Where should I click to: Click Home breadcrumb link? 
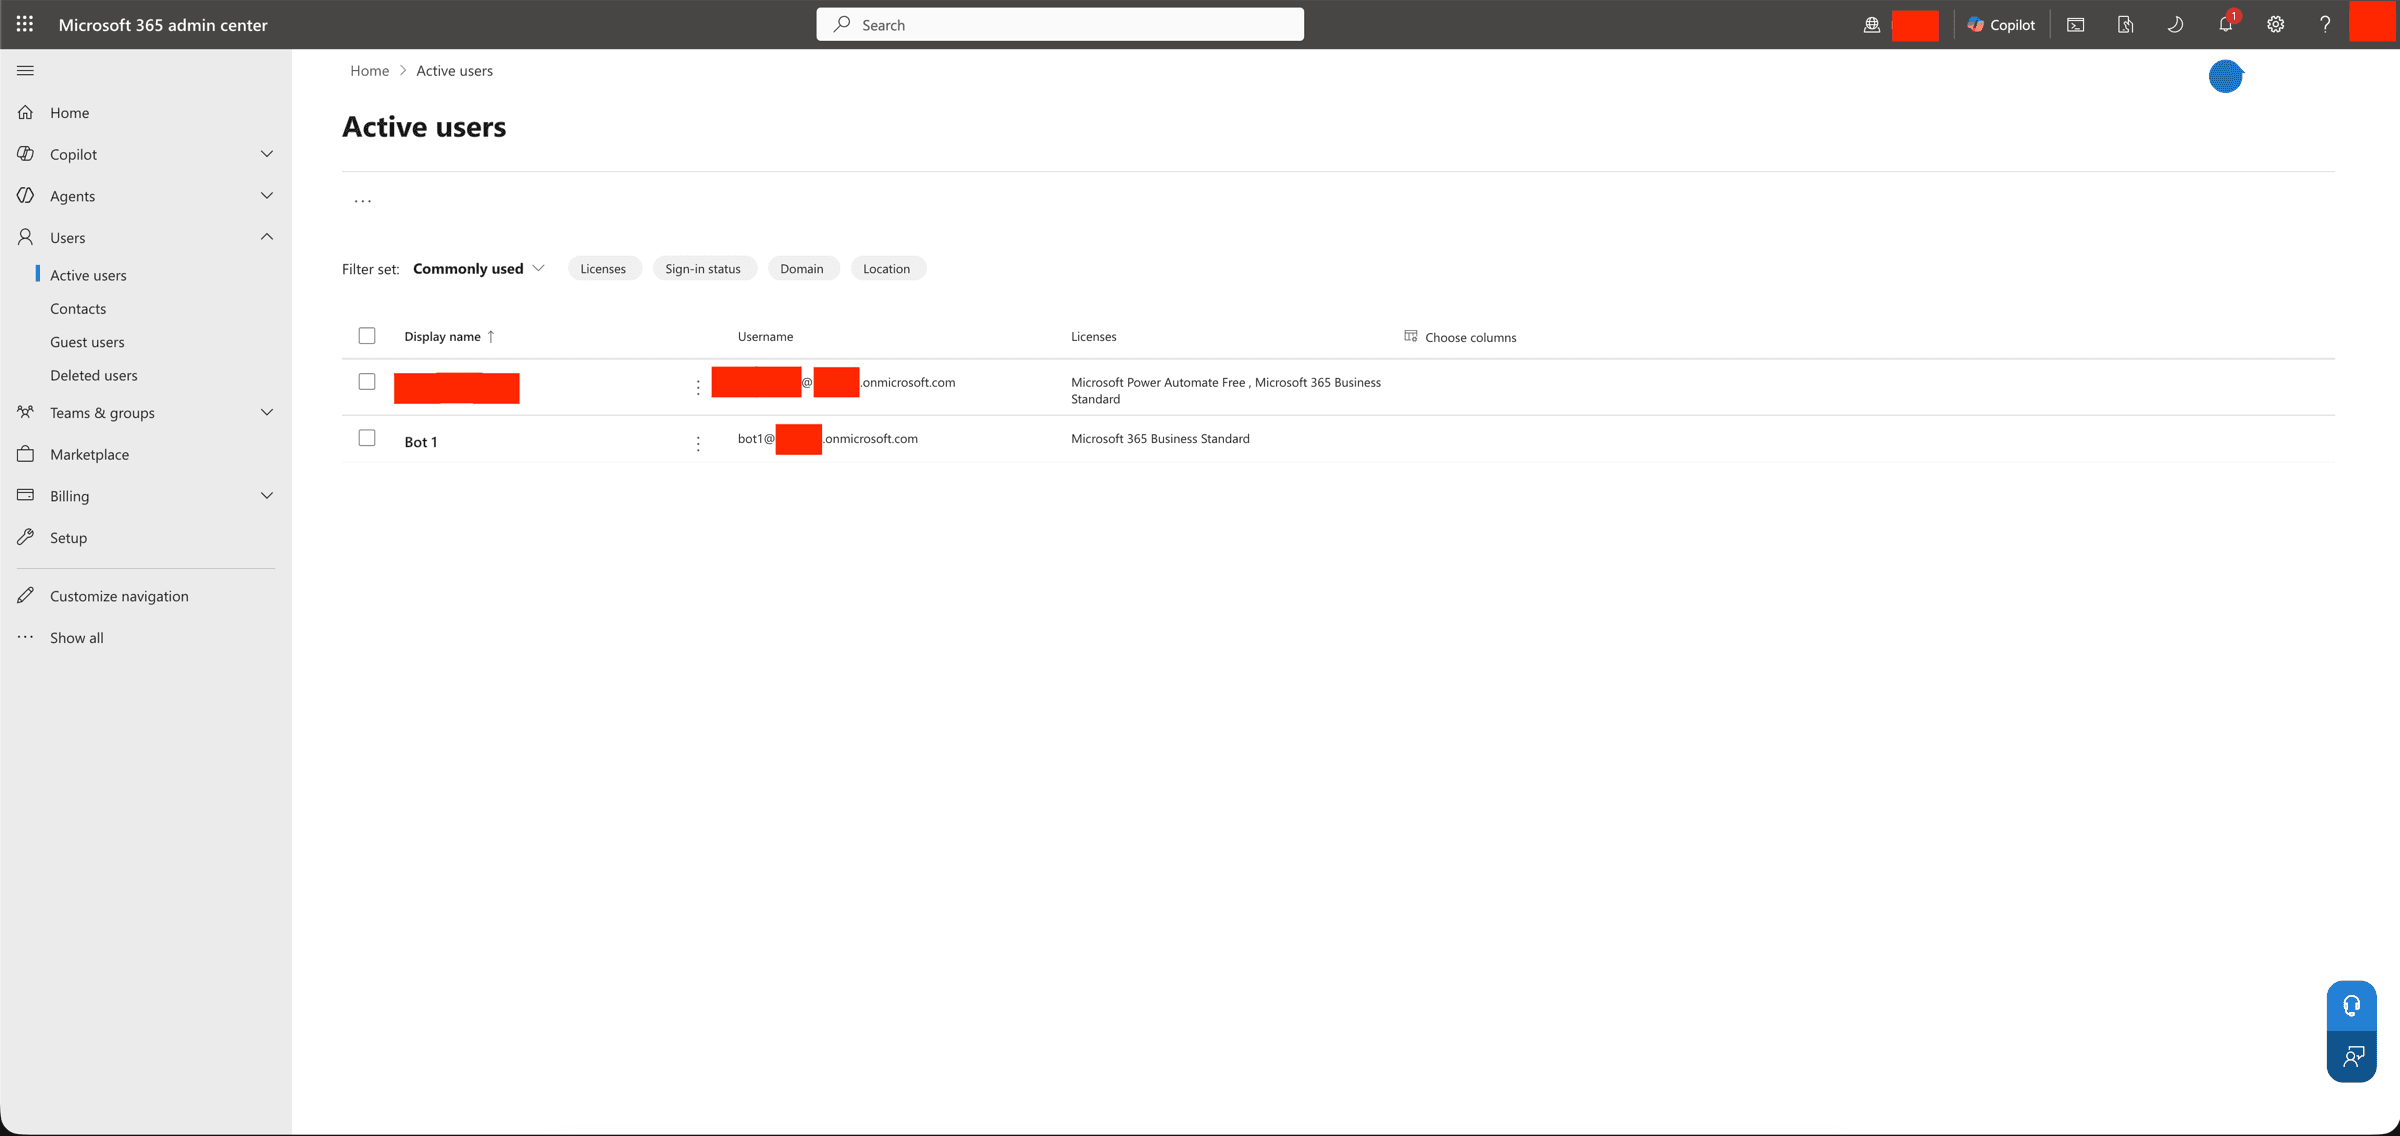[370, 70]
